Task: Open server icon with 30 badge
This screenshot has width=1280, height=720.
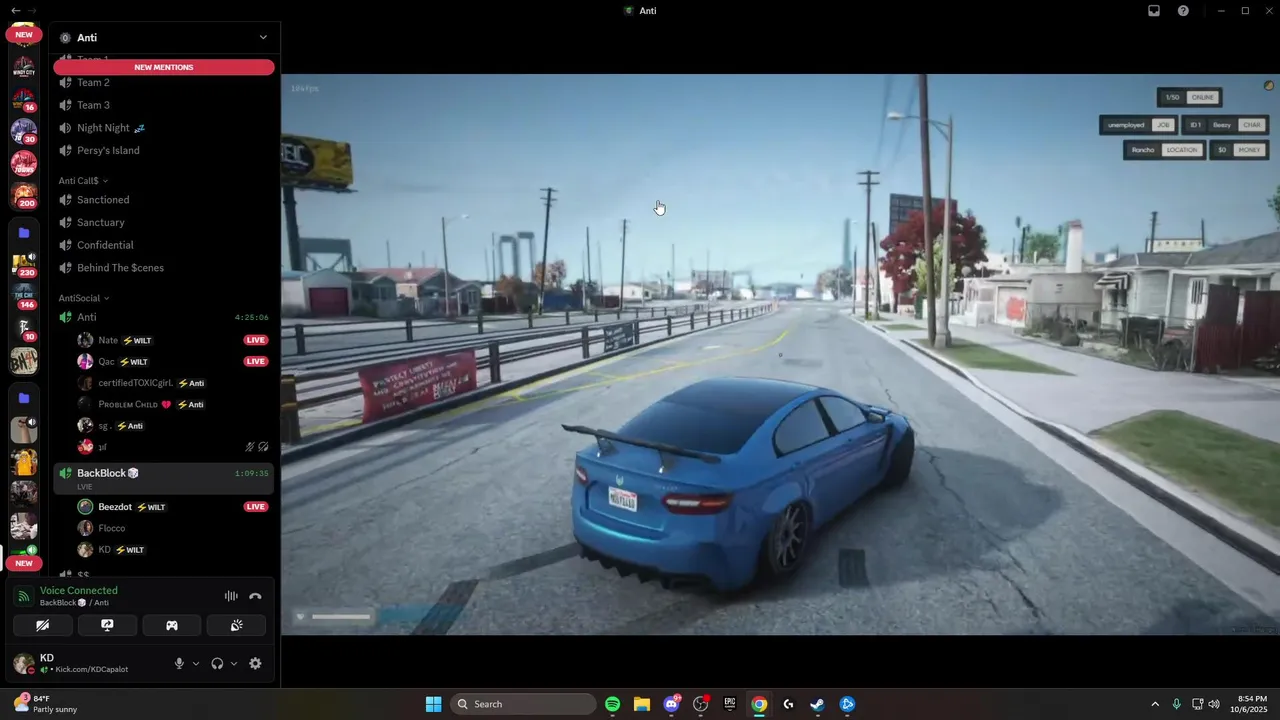Action: (x=24, y=132)
